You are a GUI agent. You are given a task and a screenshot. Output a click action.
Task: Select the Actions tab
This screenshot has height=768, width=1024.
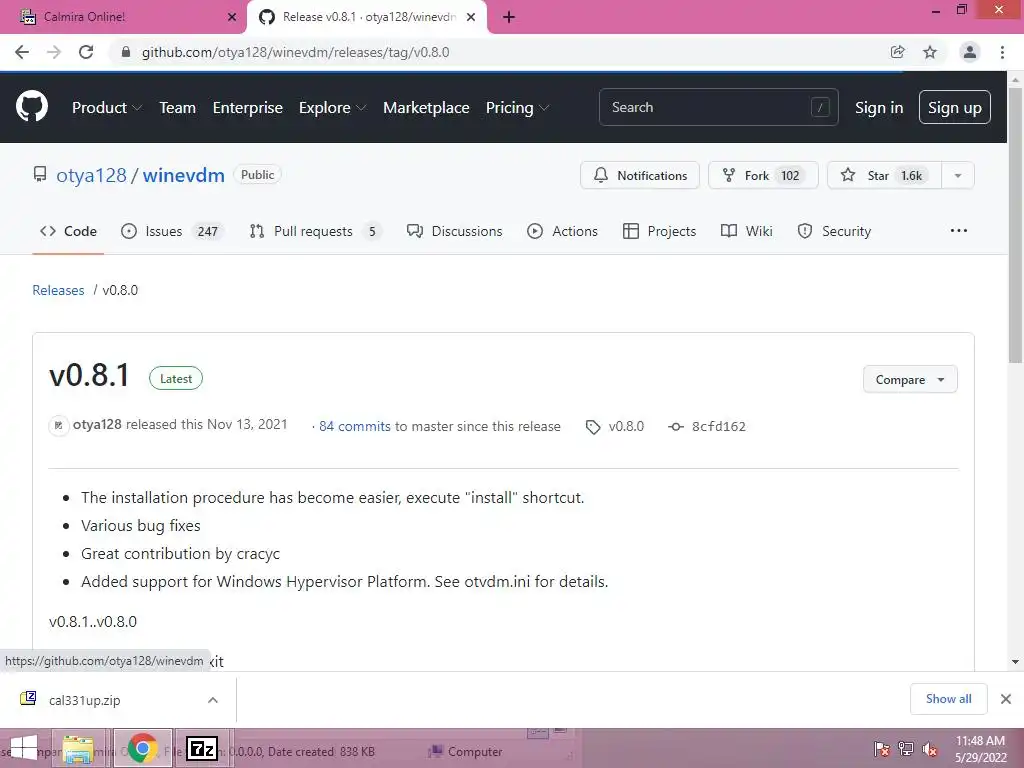point(562,231)
